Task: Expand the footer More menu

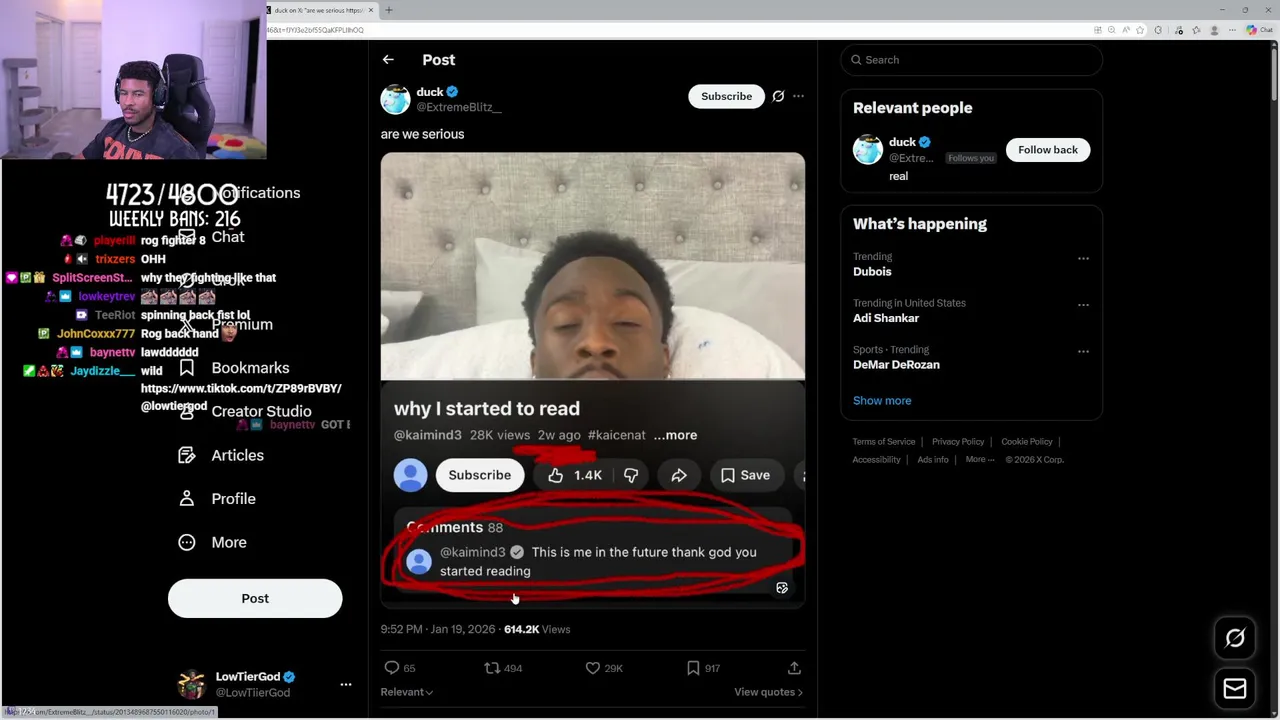Action: click(980, 460)
